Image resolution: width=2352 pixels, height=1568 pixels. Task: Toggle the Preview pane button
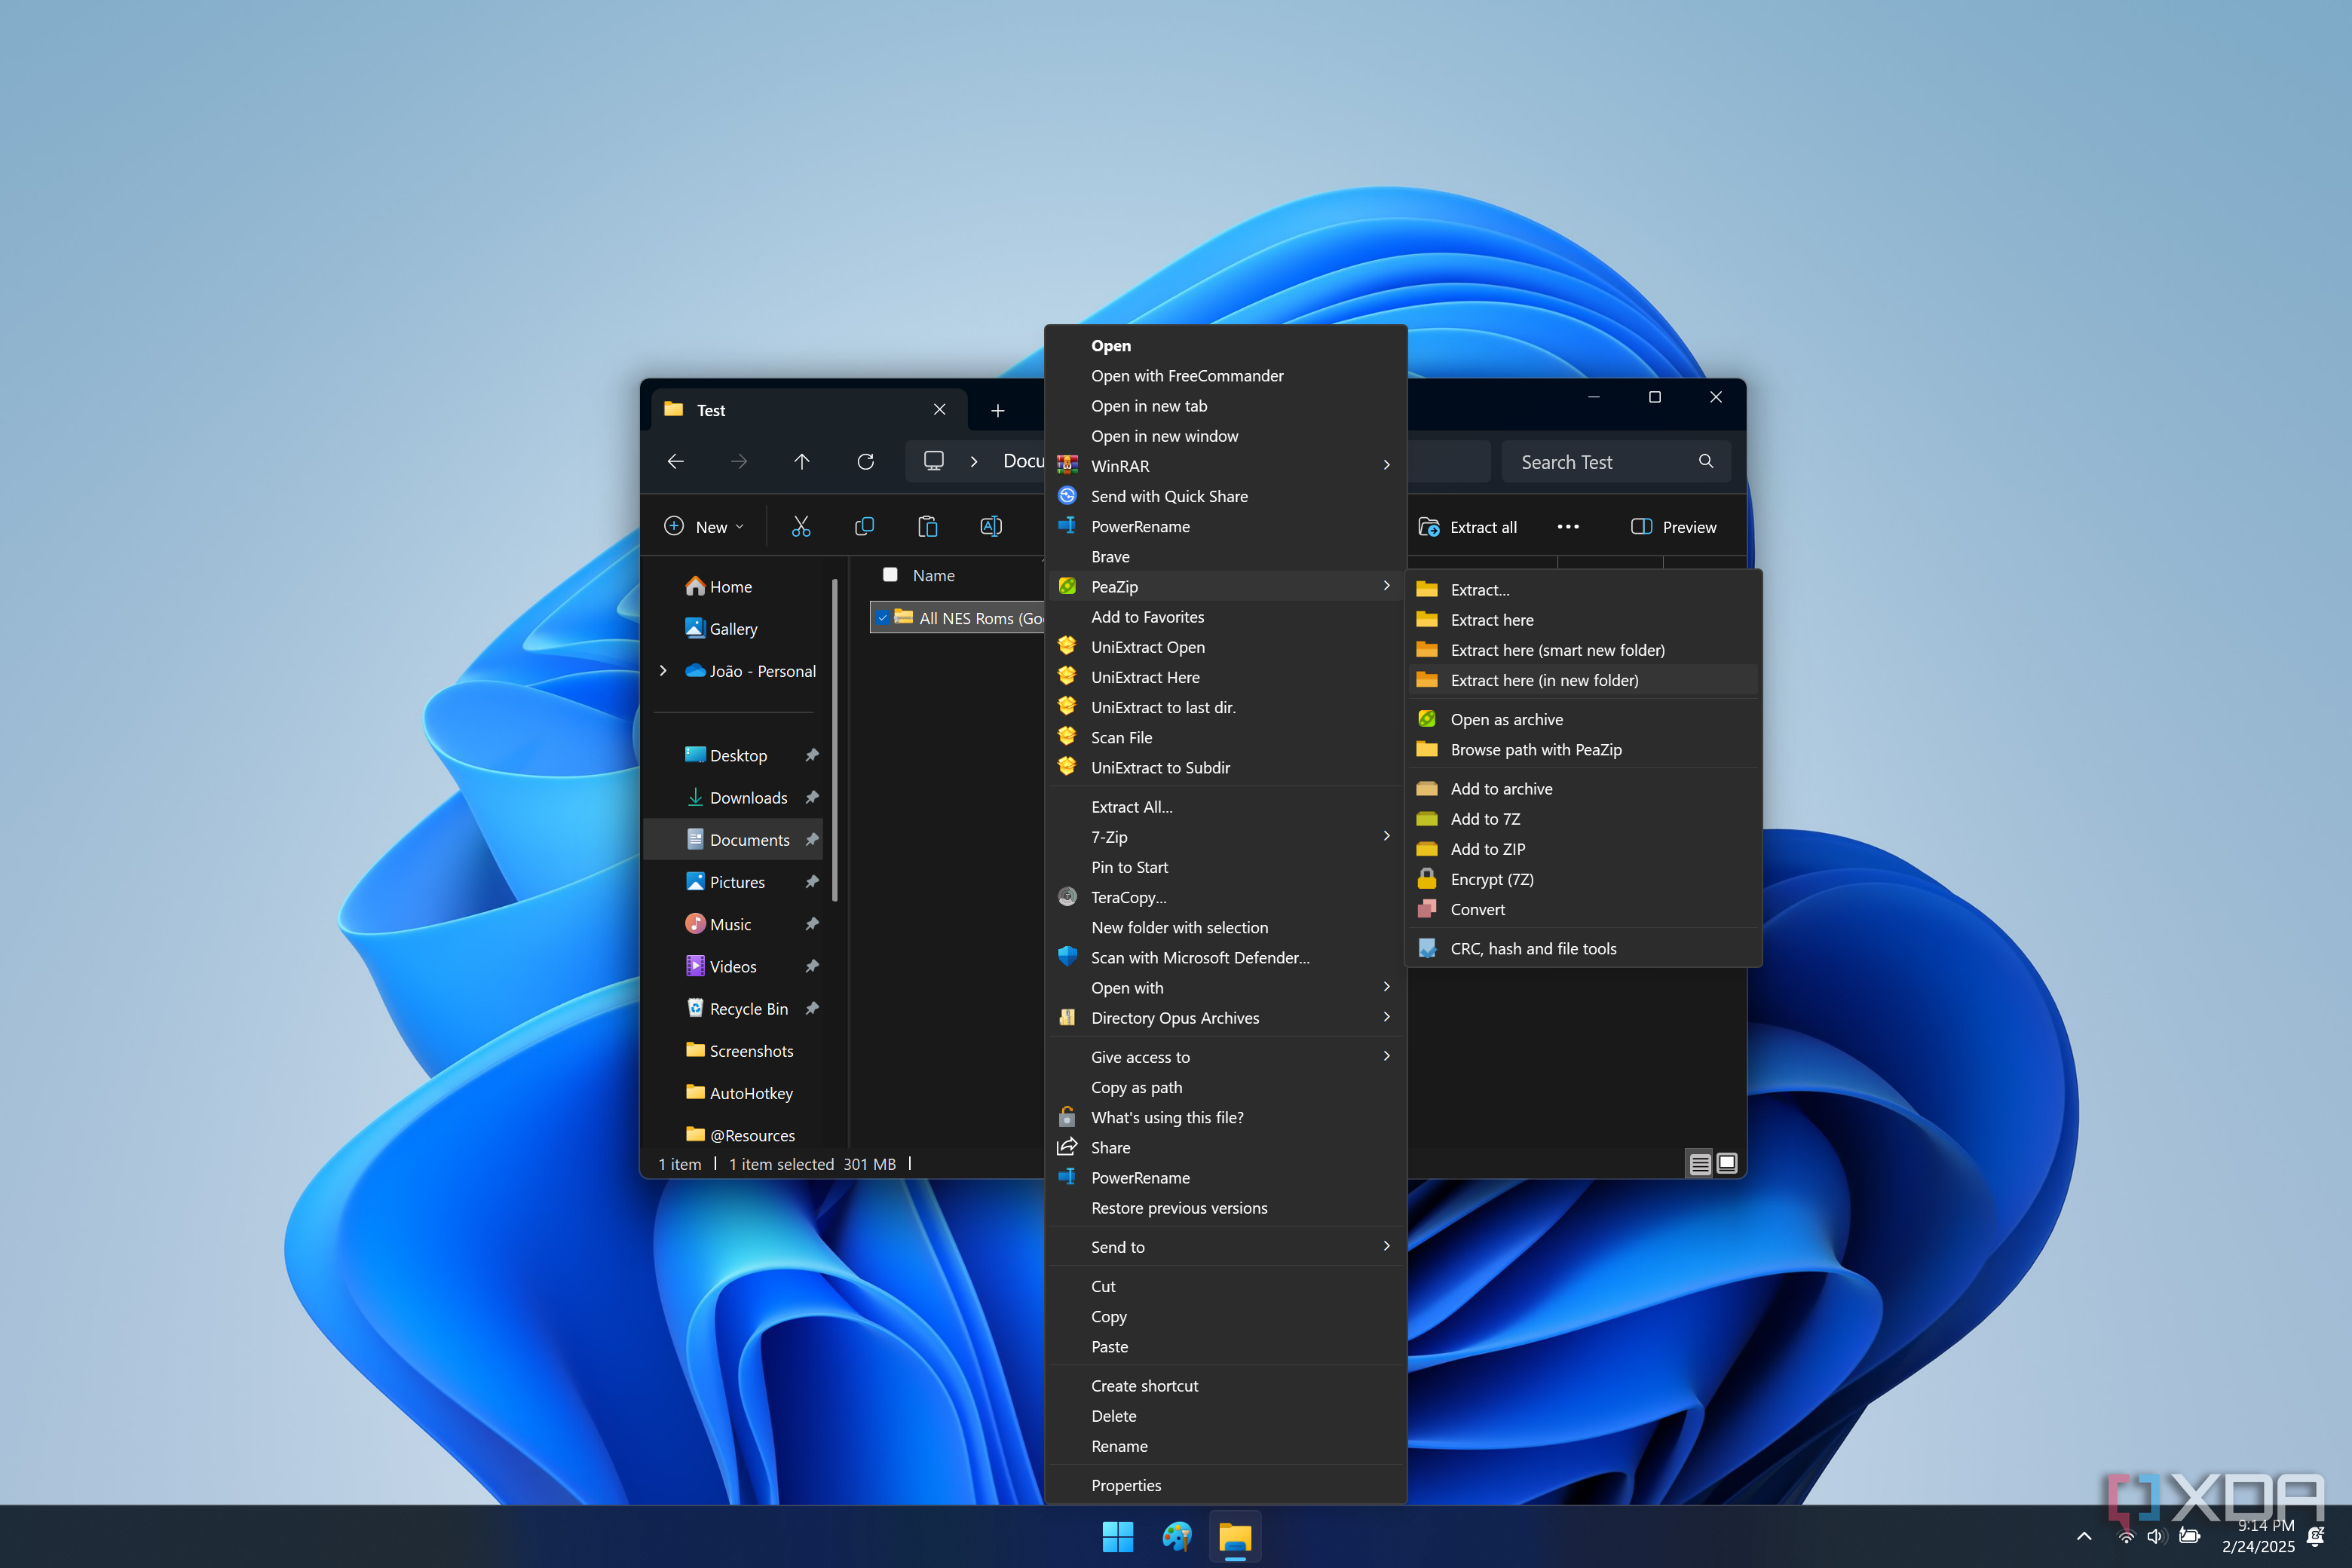1674,527
